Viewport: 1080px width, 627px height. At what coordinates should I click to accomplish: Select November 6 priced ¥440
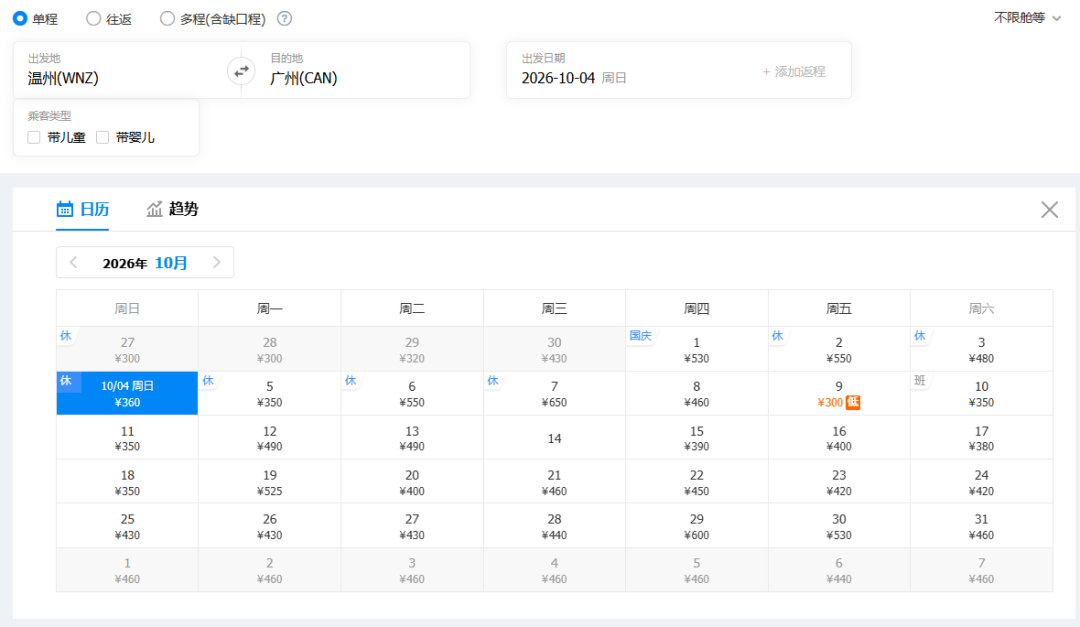pos(839,571)
